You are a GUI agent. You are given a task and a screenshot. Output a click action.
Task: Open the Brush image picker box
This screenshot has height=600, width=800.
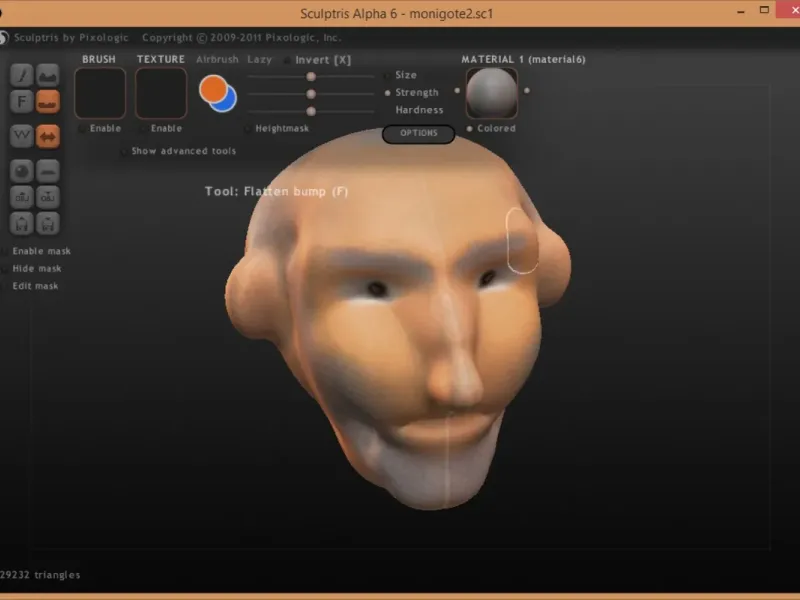click(x=100, y=93)
